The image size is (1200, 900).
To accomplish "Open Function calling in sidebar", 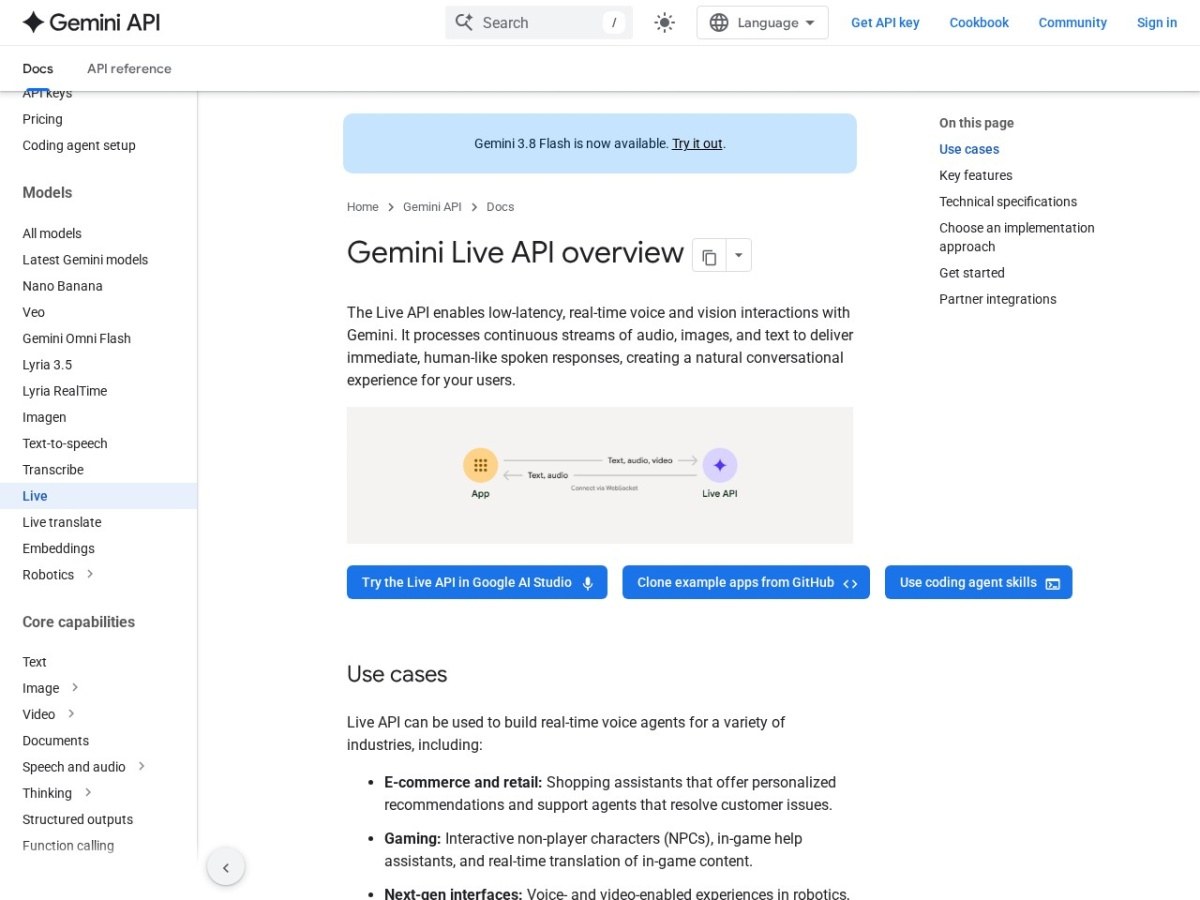I will 68,846.
